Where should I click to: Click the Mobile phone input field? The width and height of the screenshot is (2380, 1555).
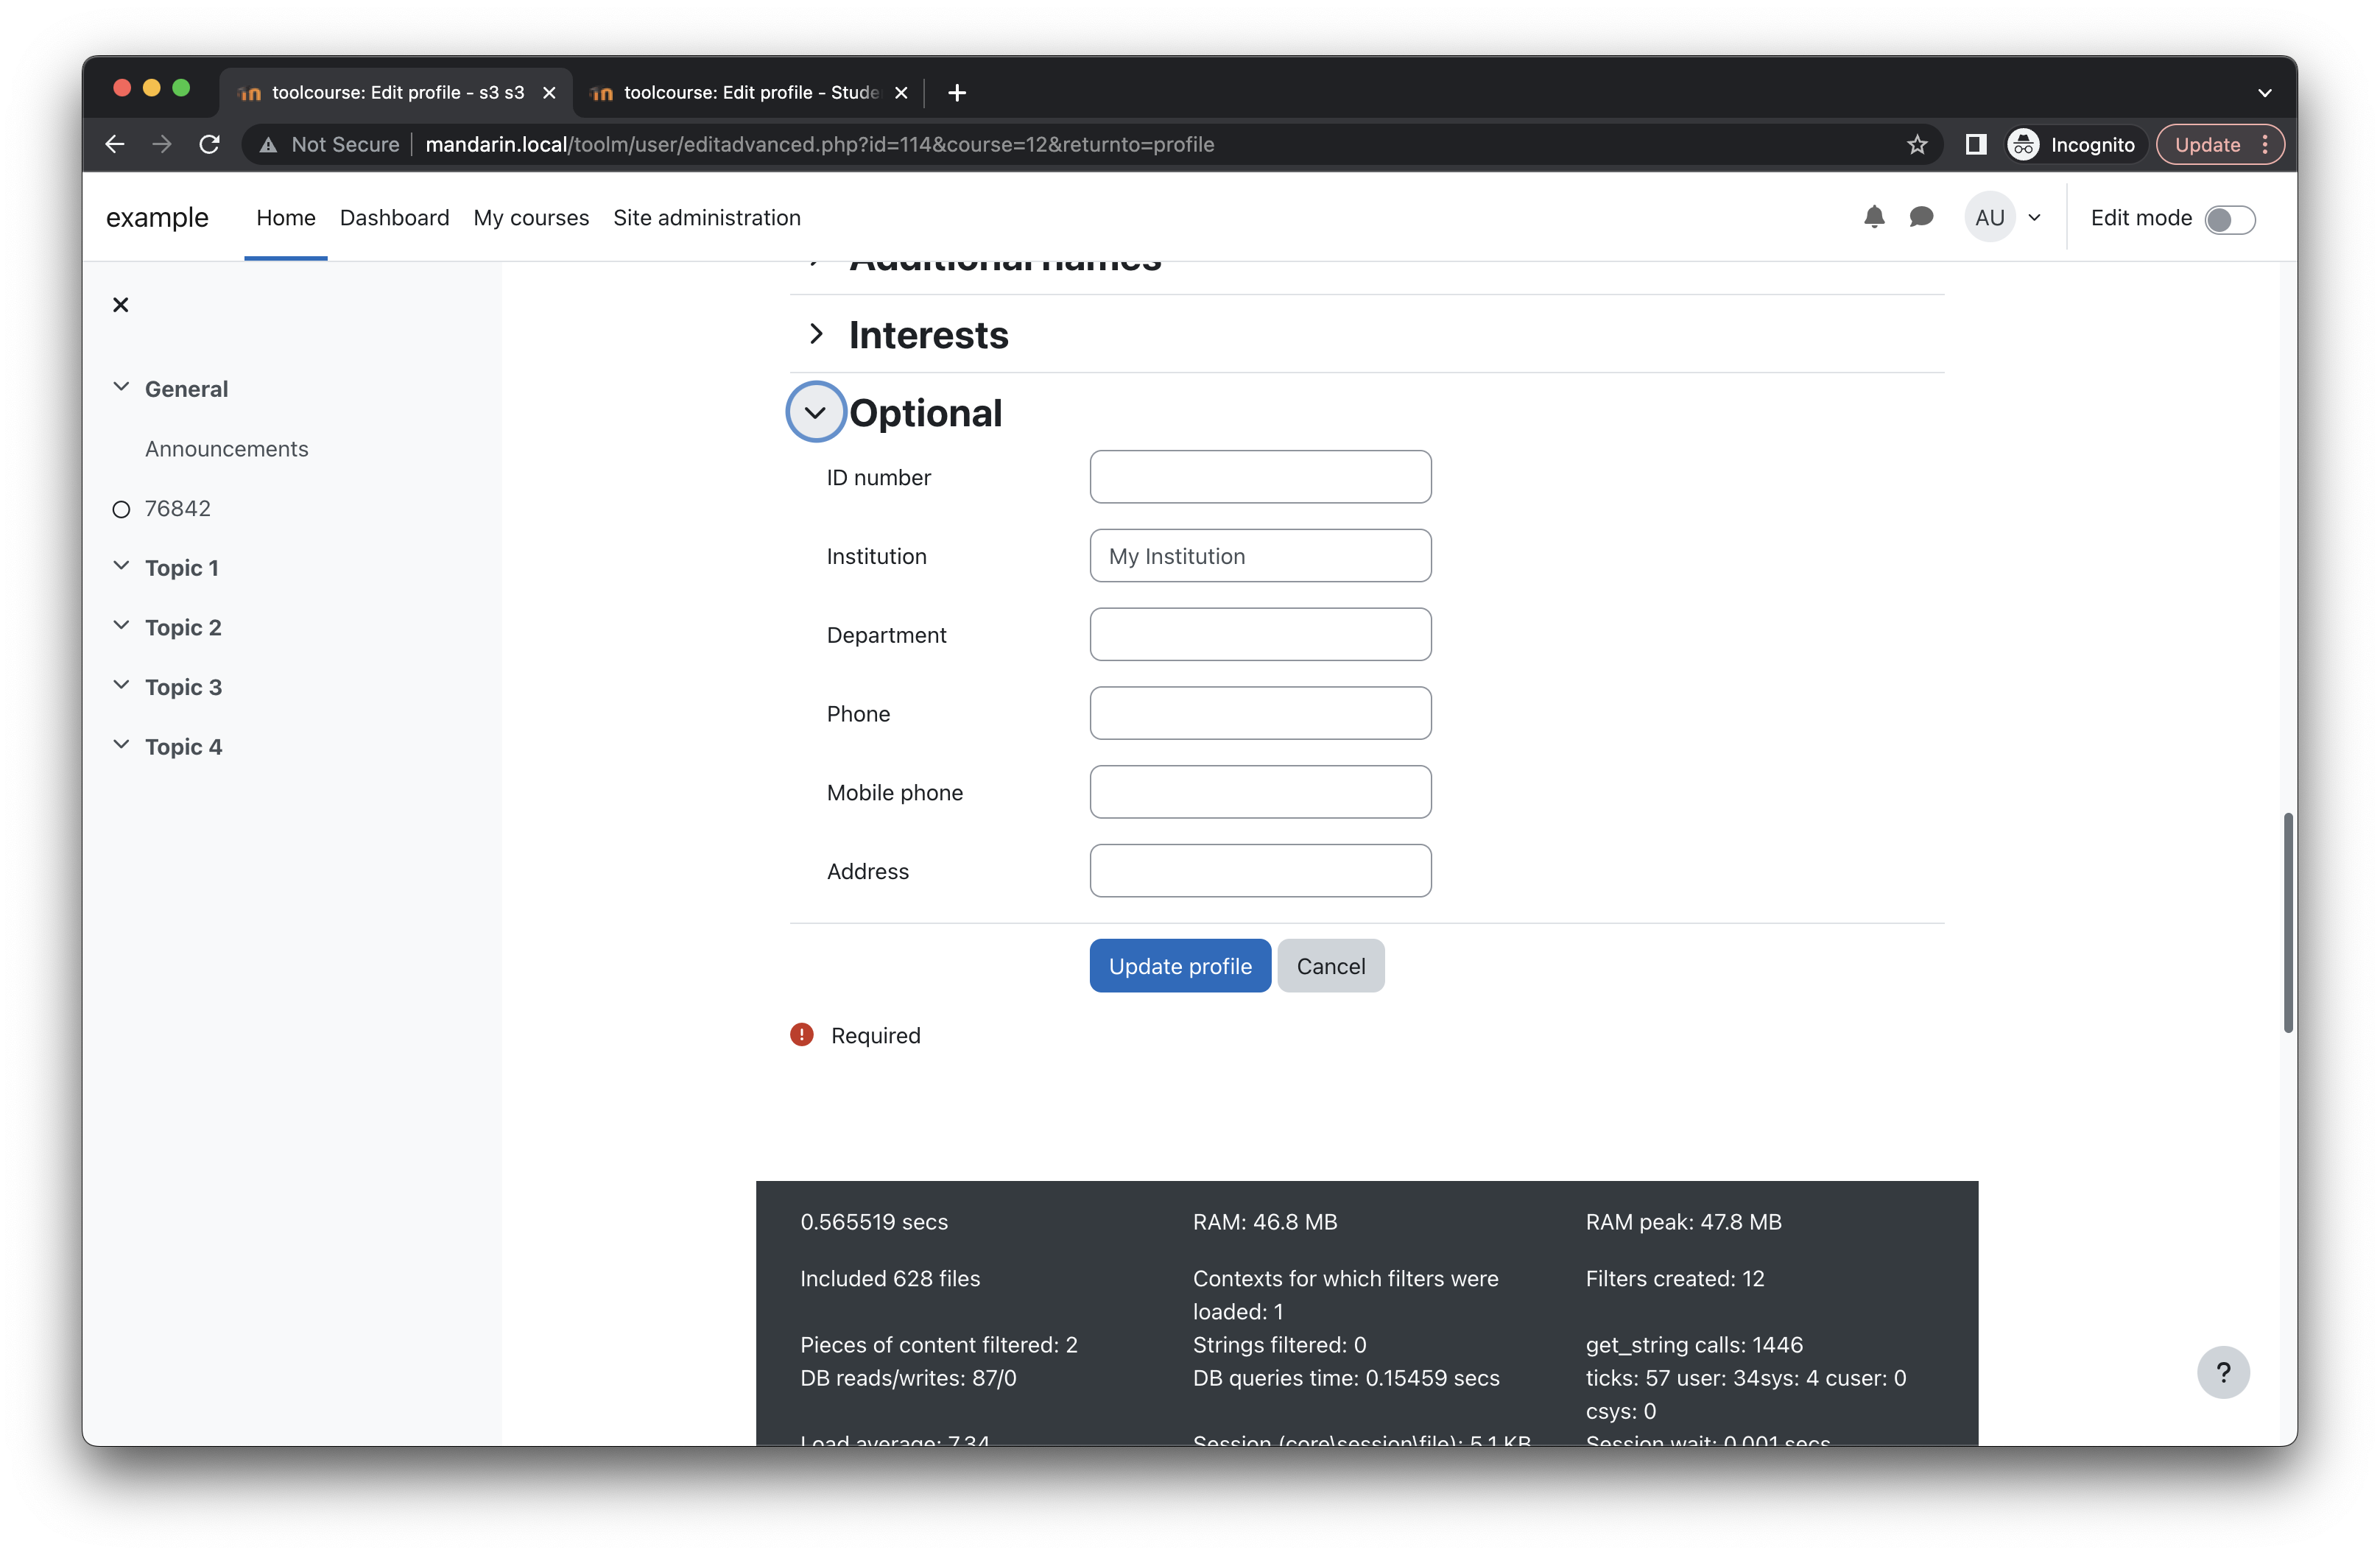pos(1260,792)
